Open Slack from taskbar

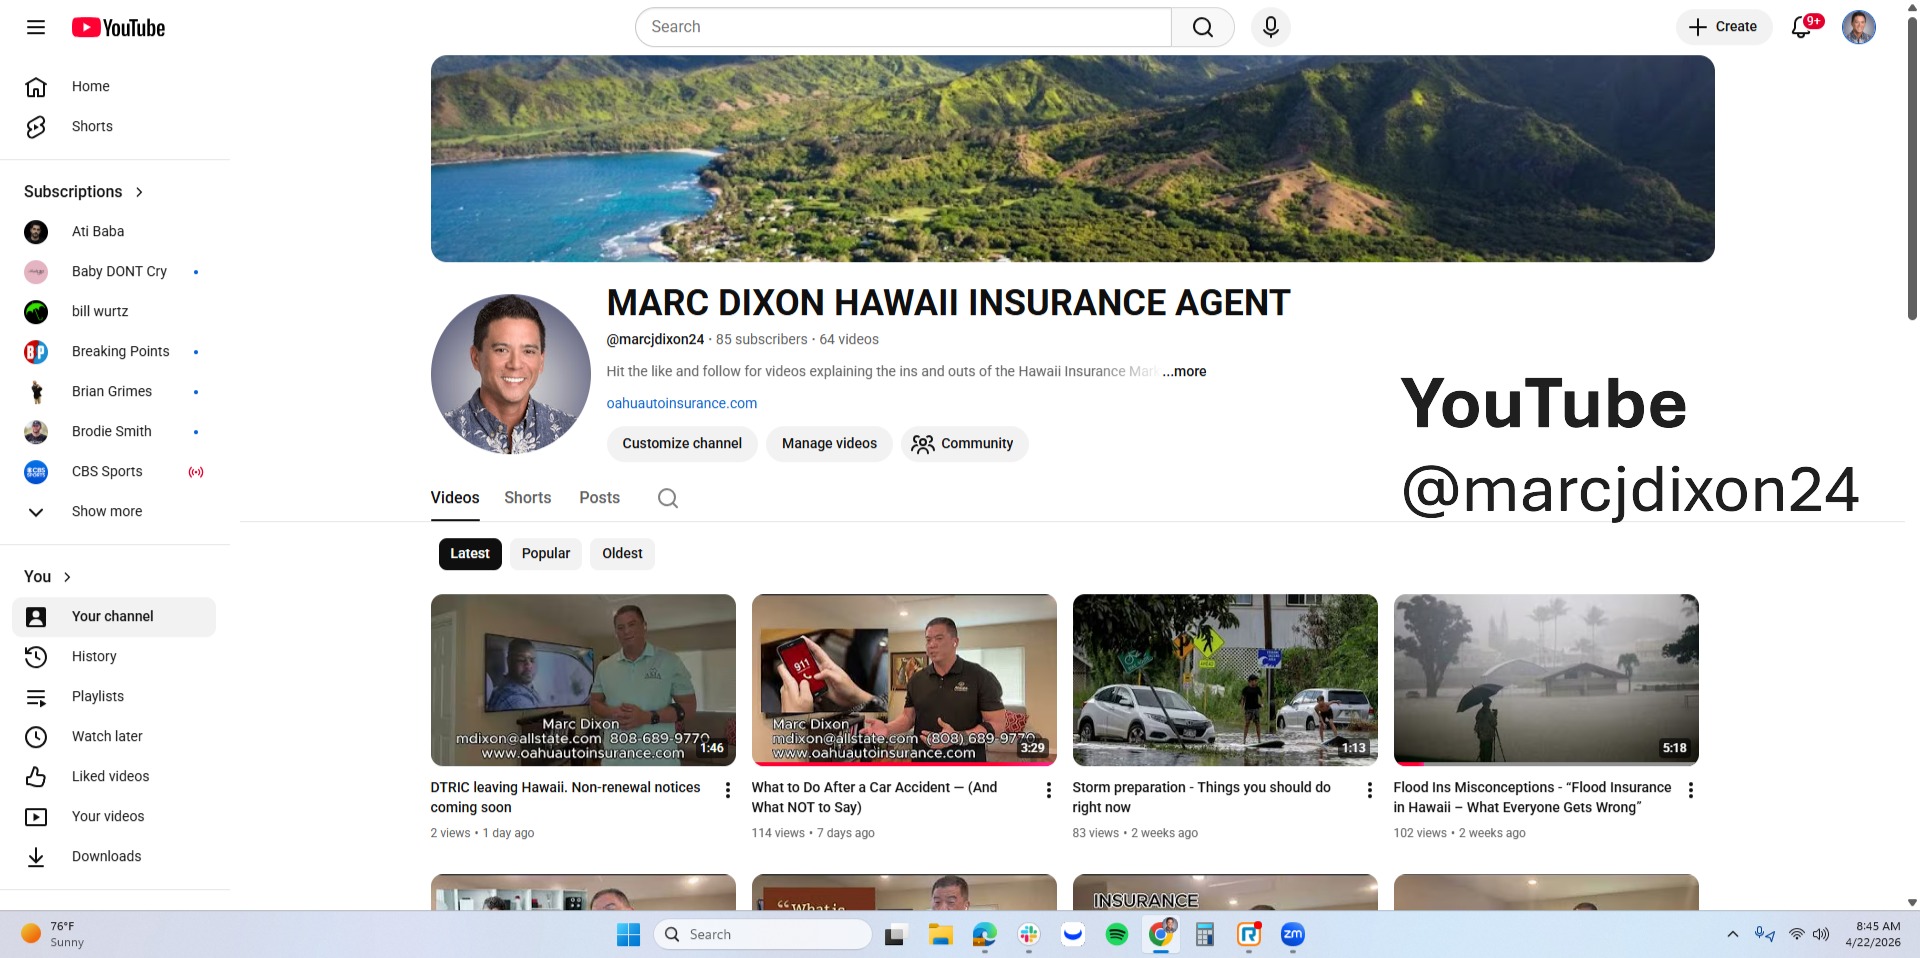(1029, 934)
